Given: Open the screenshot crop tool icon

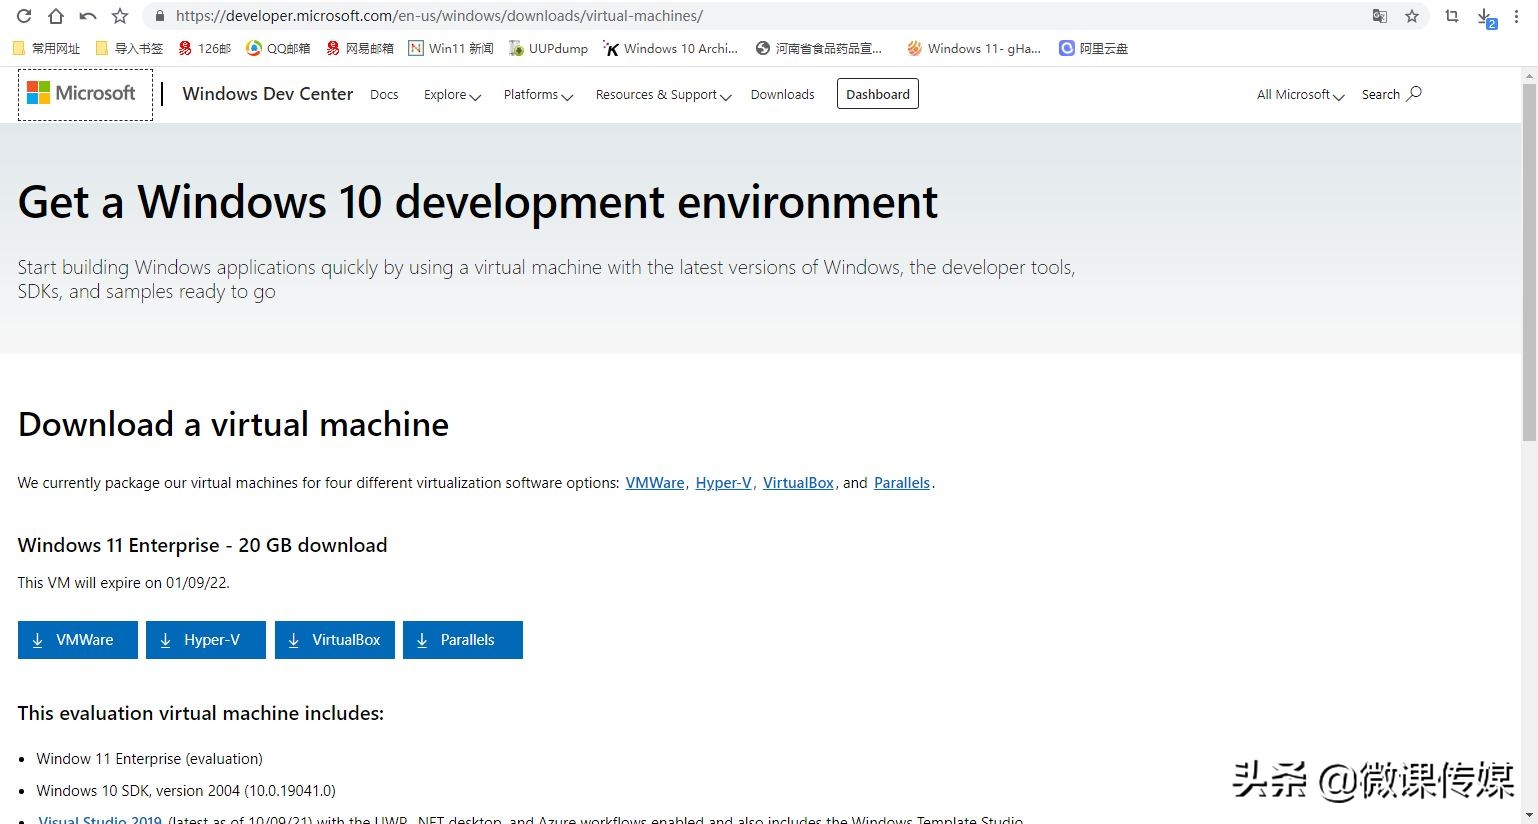Looking at the screenshot, I should pos(1452,16).
